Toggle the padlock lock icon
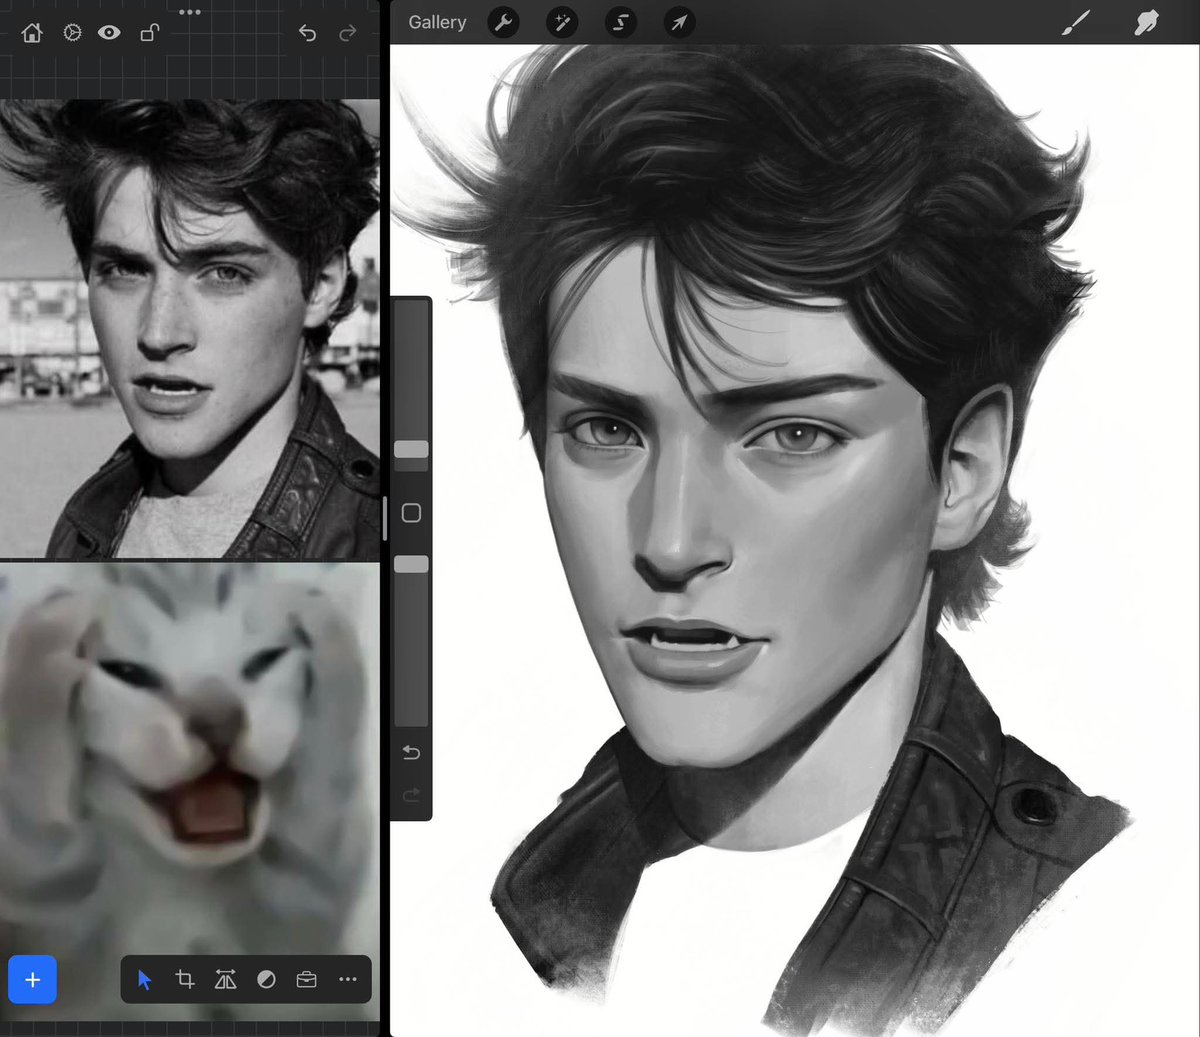 149,33
